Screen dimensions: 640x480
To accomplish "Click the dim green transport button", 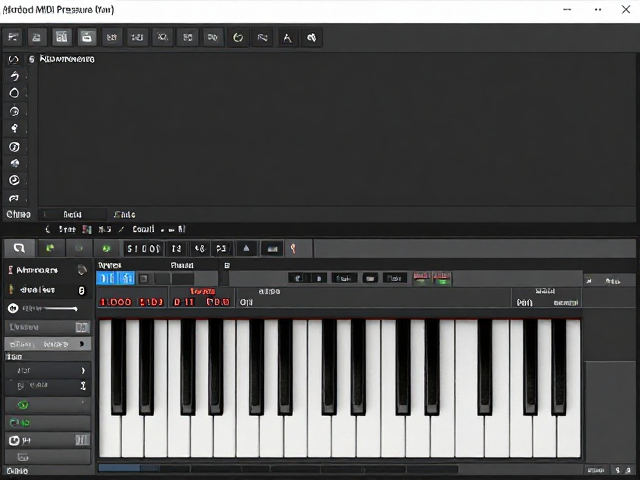I will pos(79,248).
